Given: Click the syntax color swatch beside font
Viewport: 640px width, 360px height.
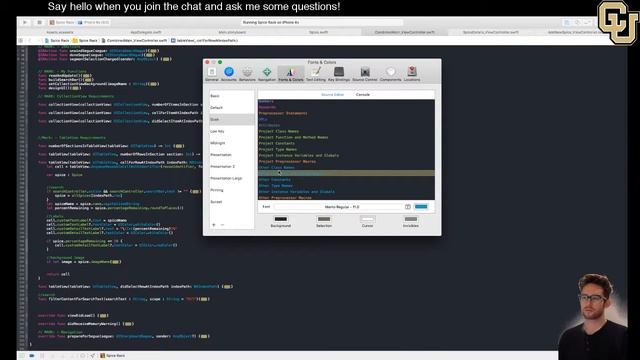Looking at the screenshot, I should click(421, 207).
